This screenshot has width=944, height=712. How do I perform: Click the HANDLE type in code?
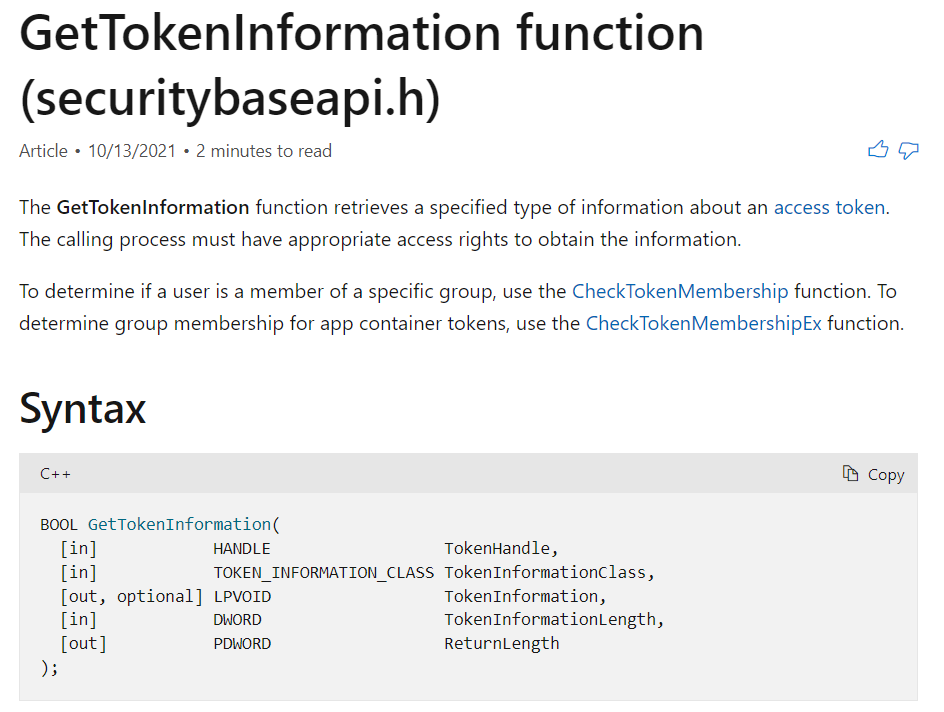tap(241, 548)
